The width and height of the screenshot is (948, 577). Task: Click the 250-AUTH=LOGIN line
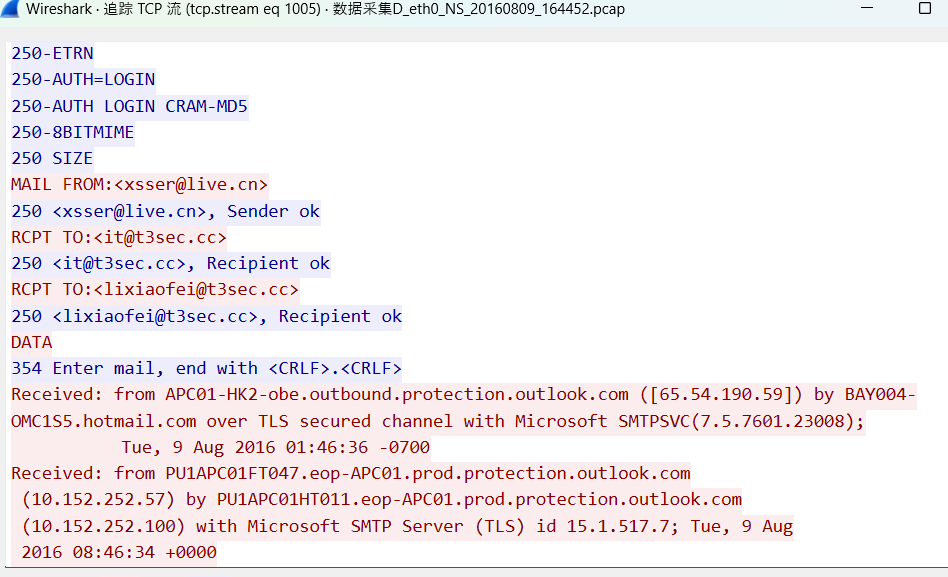click(83, 79)
